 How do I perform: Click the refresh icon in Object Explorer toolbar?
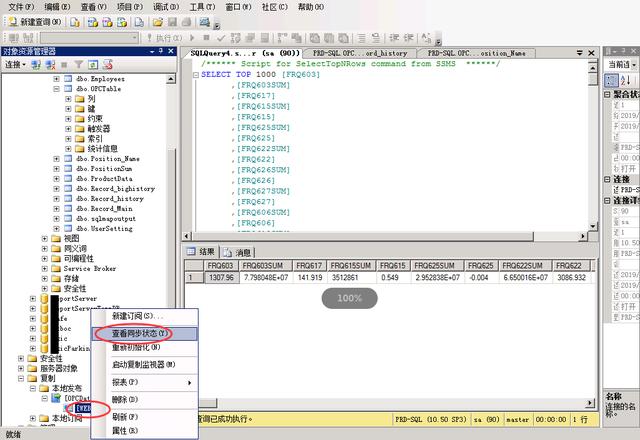[94, 64]
